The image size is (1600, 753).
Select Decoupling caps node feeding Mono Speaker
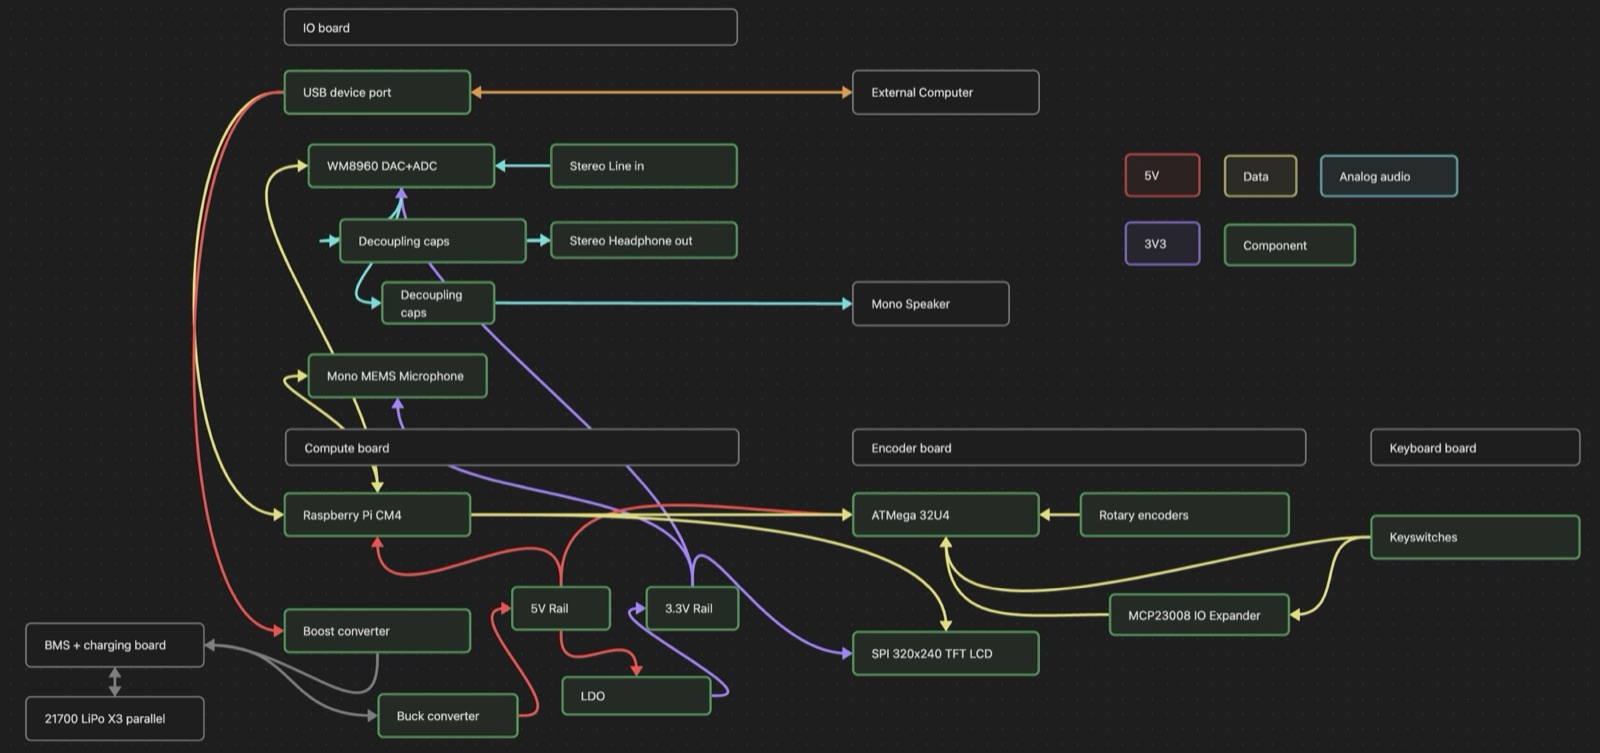tap(438, 303)
